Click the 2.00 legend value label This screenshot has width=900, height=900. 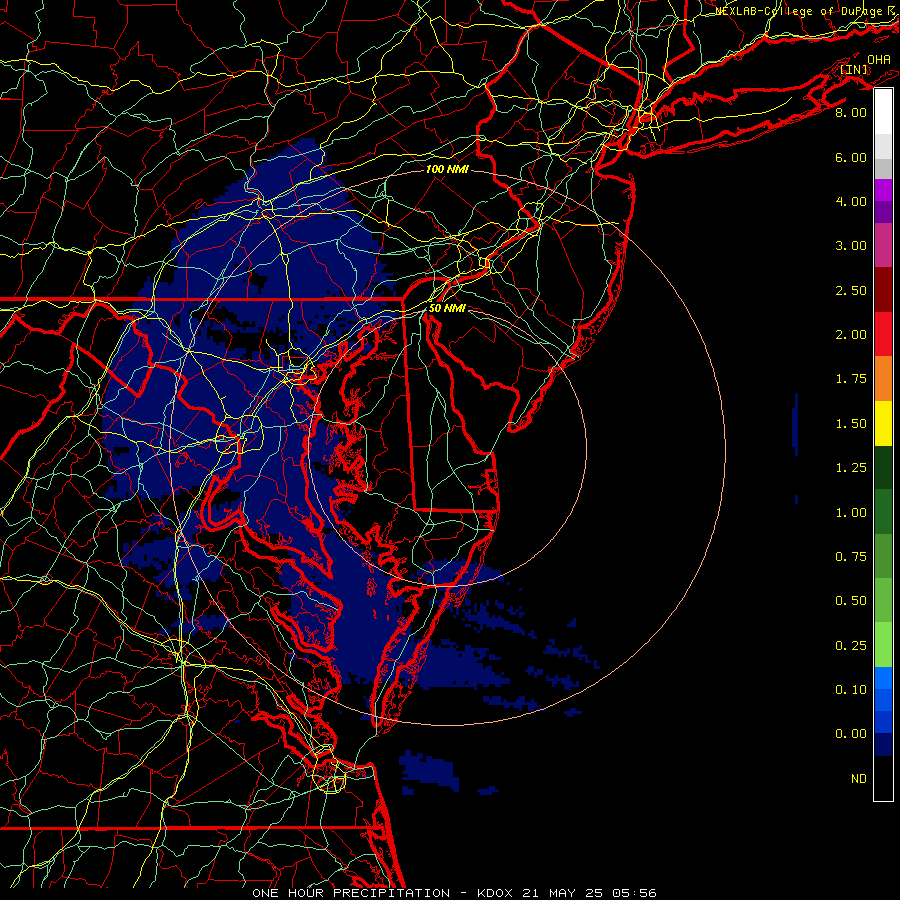pos(851,335)
